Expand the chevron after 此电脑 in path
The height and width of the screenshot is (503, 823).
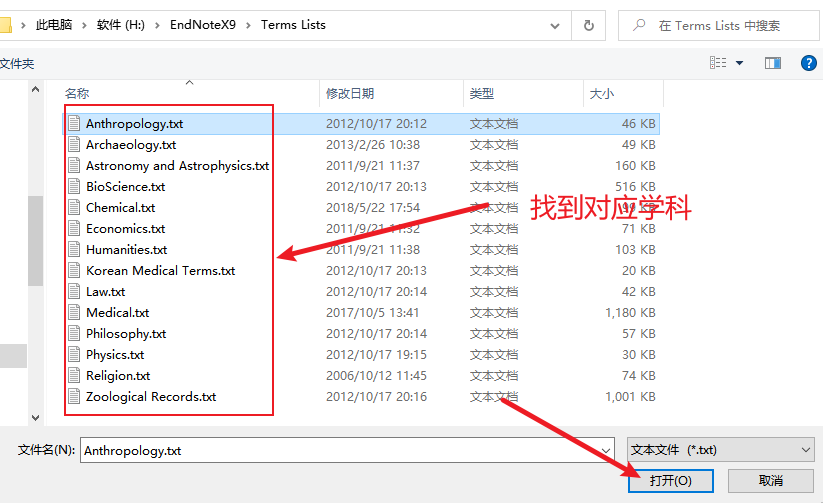click(83, 25)
